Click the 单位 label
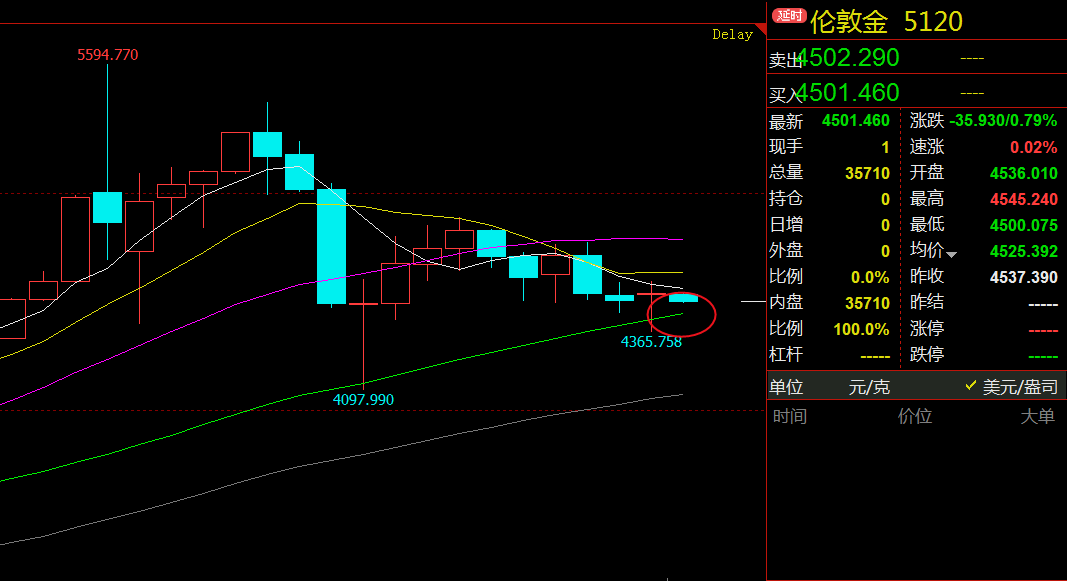 point(786,387)
